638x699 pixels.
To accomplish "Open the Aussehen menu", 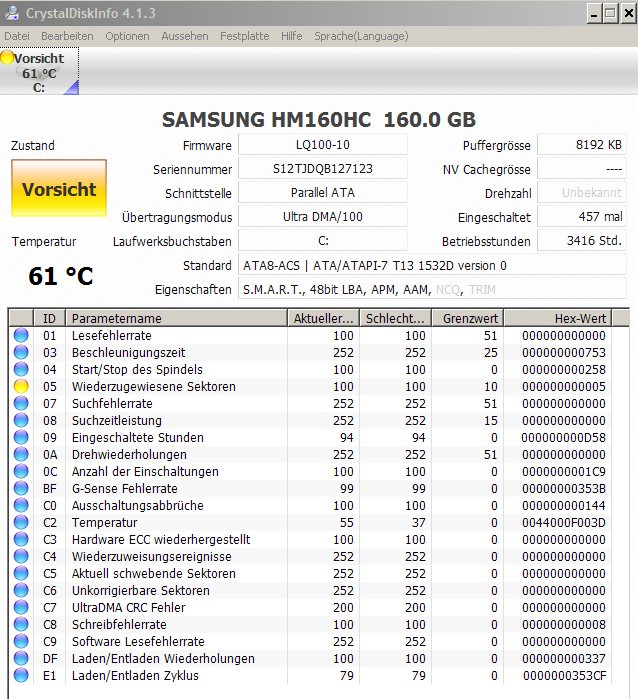I will pos(185,36).
